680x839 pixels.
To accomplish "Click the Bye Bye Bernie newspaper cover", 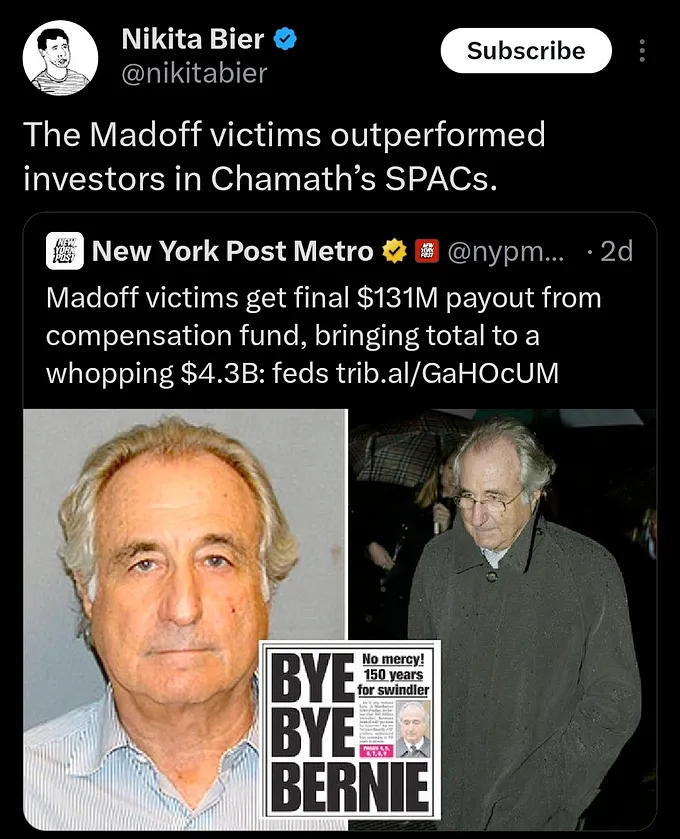I will pos(350,729).
